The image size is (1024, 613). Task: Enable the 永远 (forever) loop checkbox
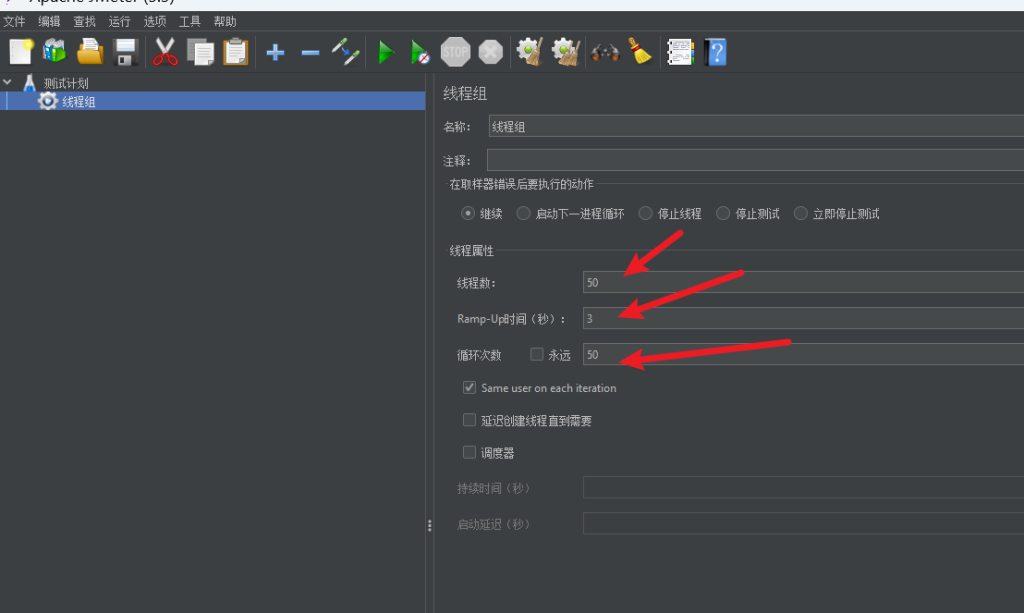[537, 354]
